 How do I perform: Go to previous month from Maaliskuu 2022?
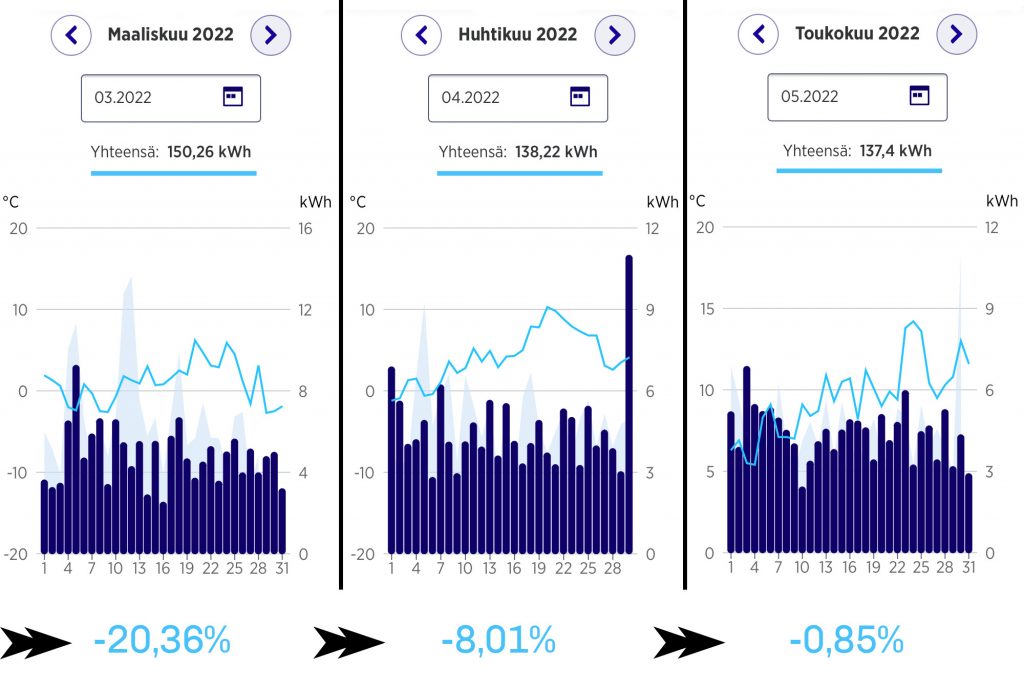tap(71, 35)
